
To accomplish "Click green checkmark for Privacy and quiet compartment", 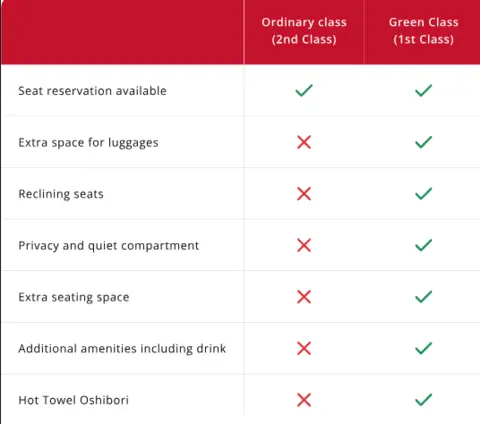I will coord(423,245).
